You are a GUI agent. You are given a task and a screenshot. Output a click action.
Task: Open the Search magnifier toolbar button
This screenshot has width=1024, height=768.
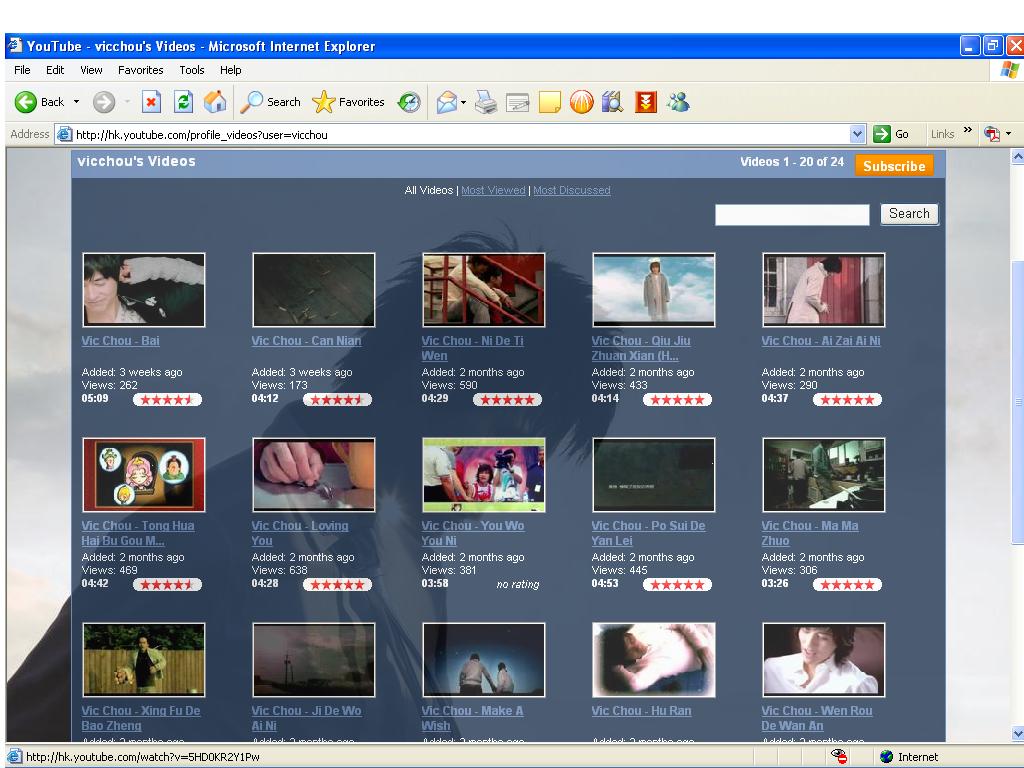click(x=270, y=102)
